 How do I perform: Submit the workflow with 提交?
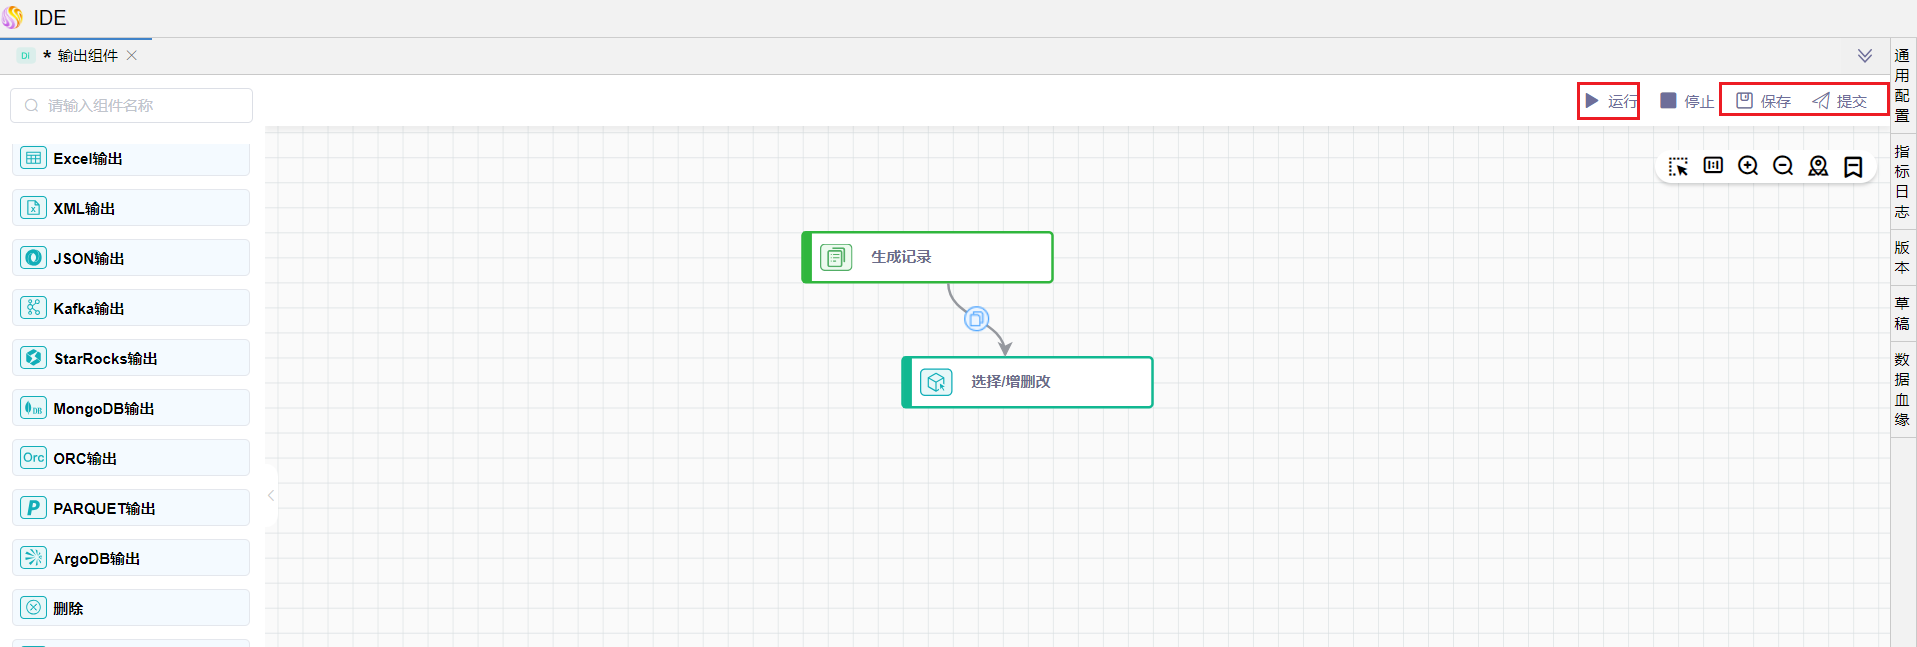1840,101
